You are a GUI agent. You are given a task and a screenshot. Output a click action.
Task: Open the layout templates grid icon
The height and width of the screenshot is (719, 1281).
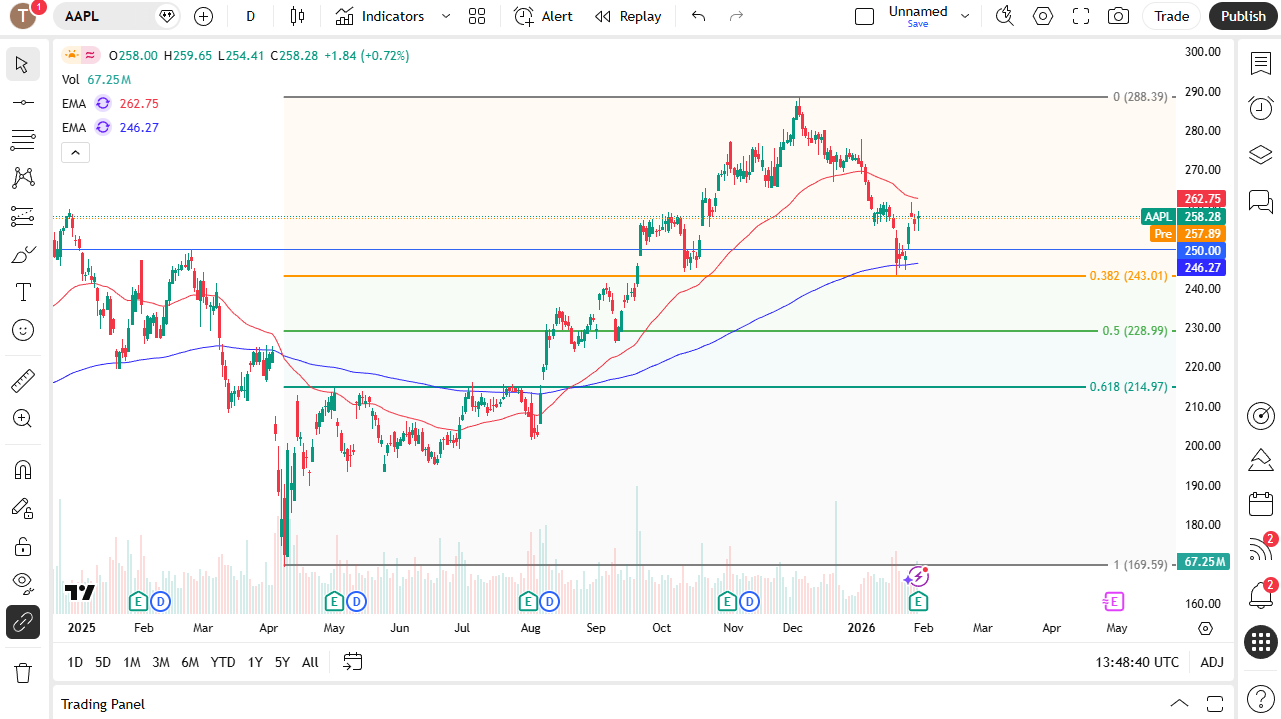pos(477,16)
